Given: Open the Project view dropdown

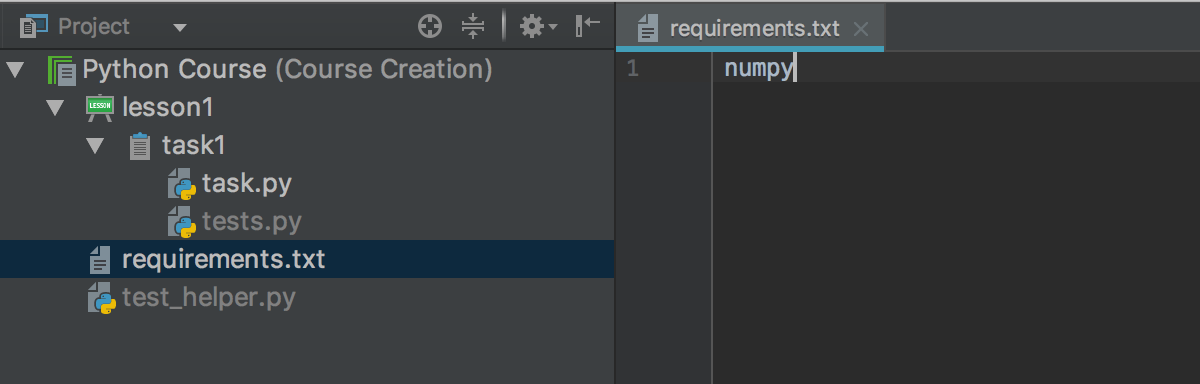Looking at the screenshot, I should 179,27.
